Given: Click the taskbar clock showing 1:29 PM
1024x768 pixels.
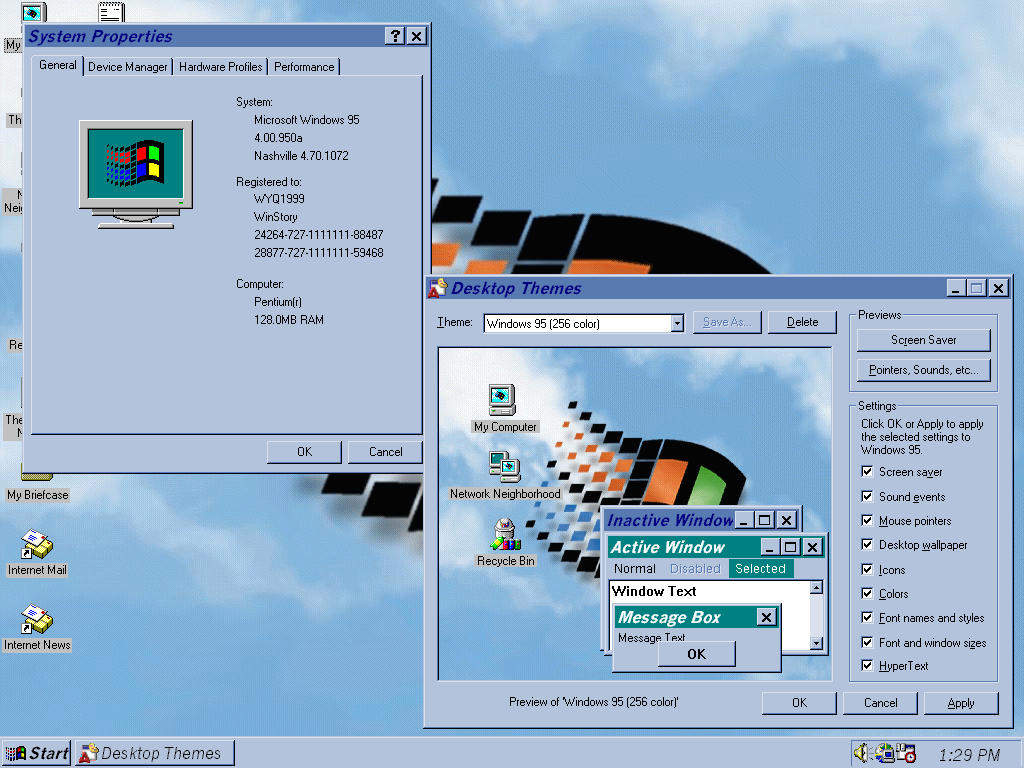Looking at the screenshot, I should 969,755.
